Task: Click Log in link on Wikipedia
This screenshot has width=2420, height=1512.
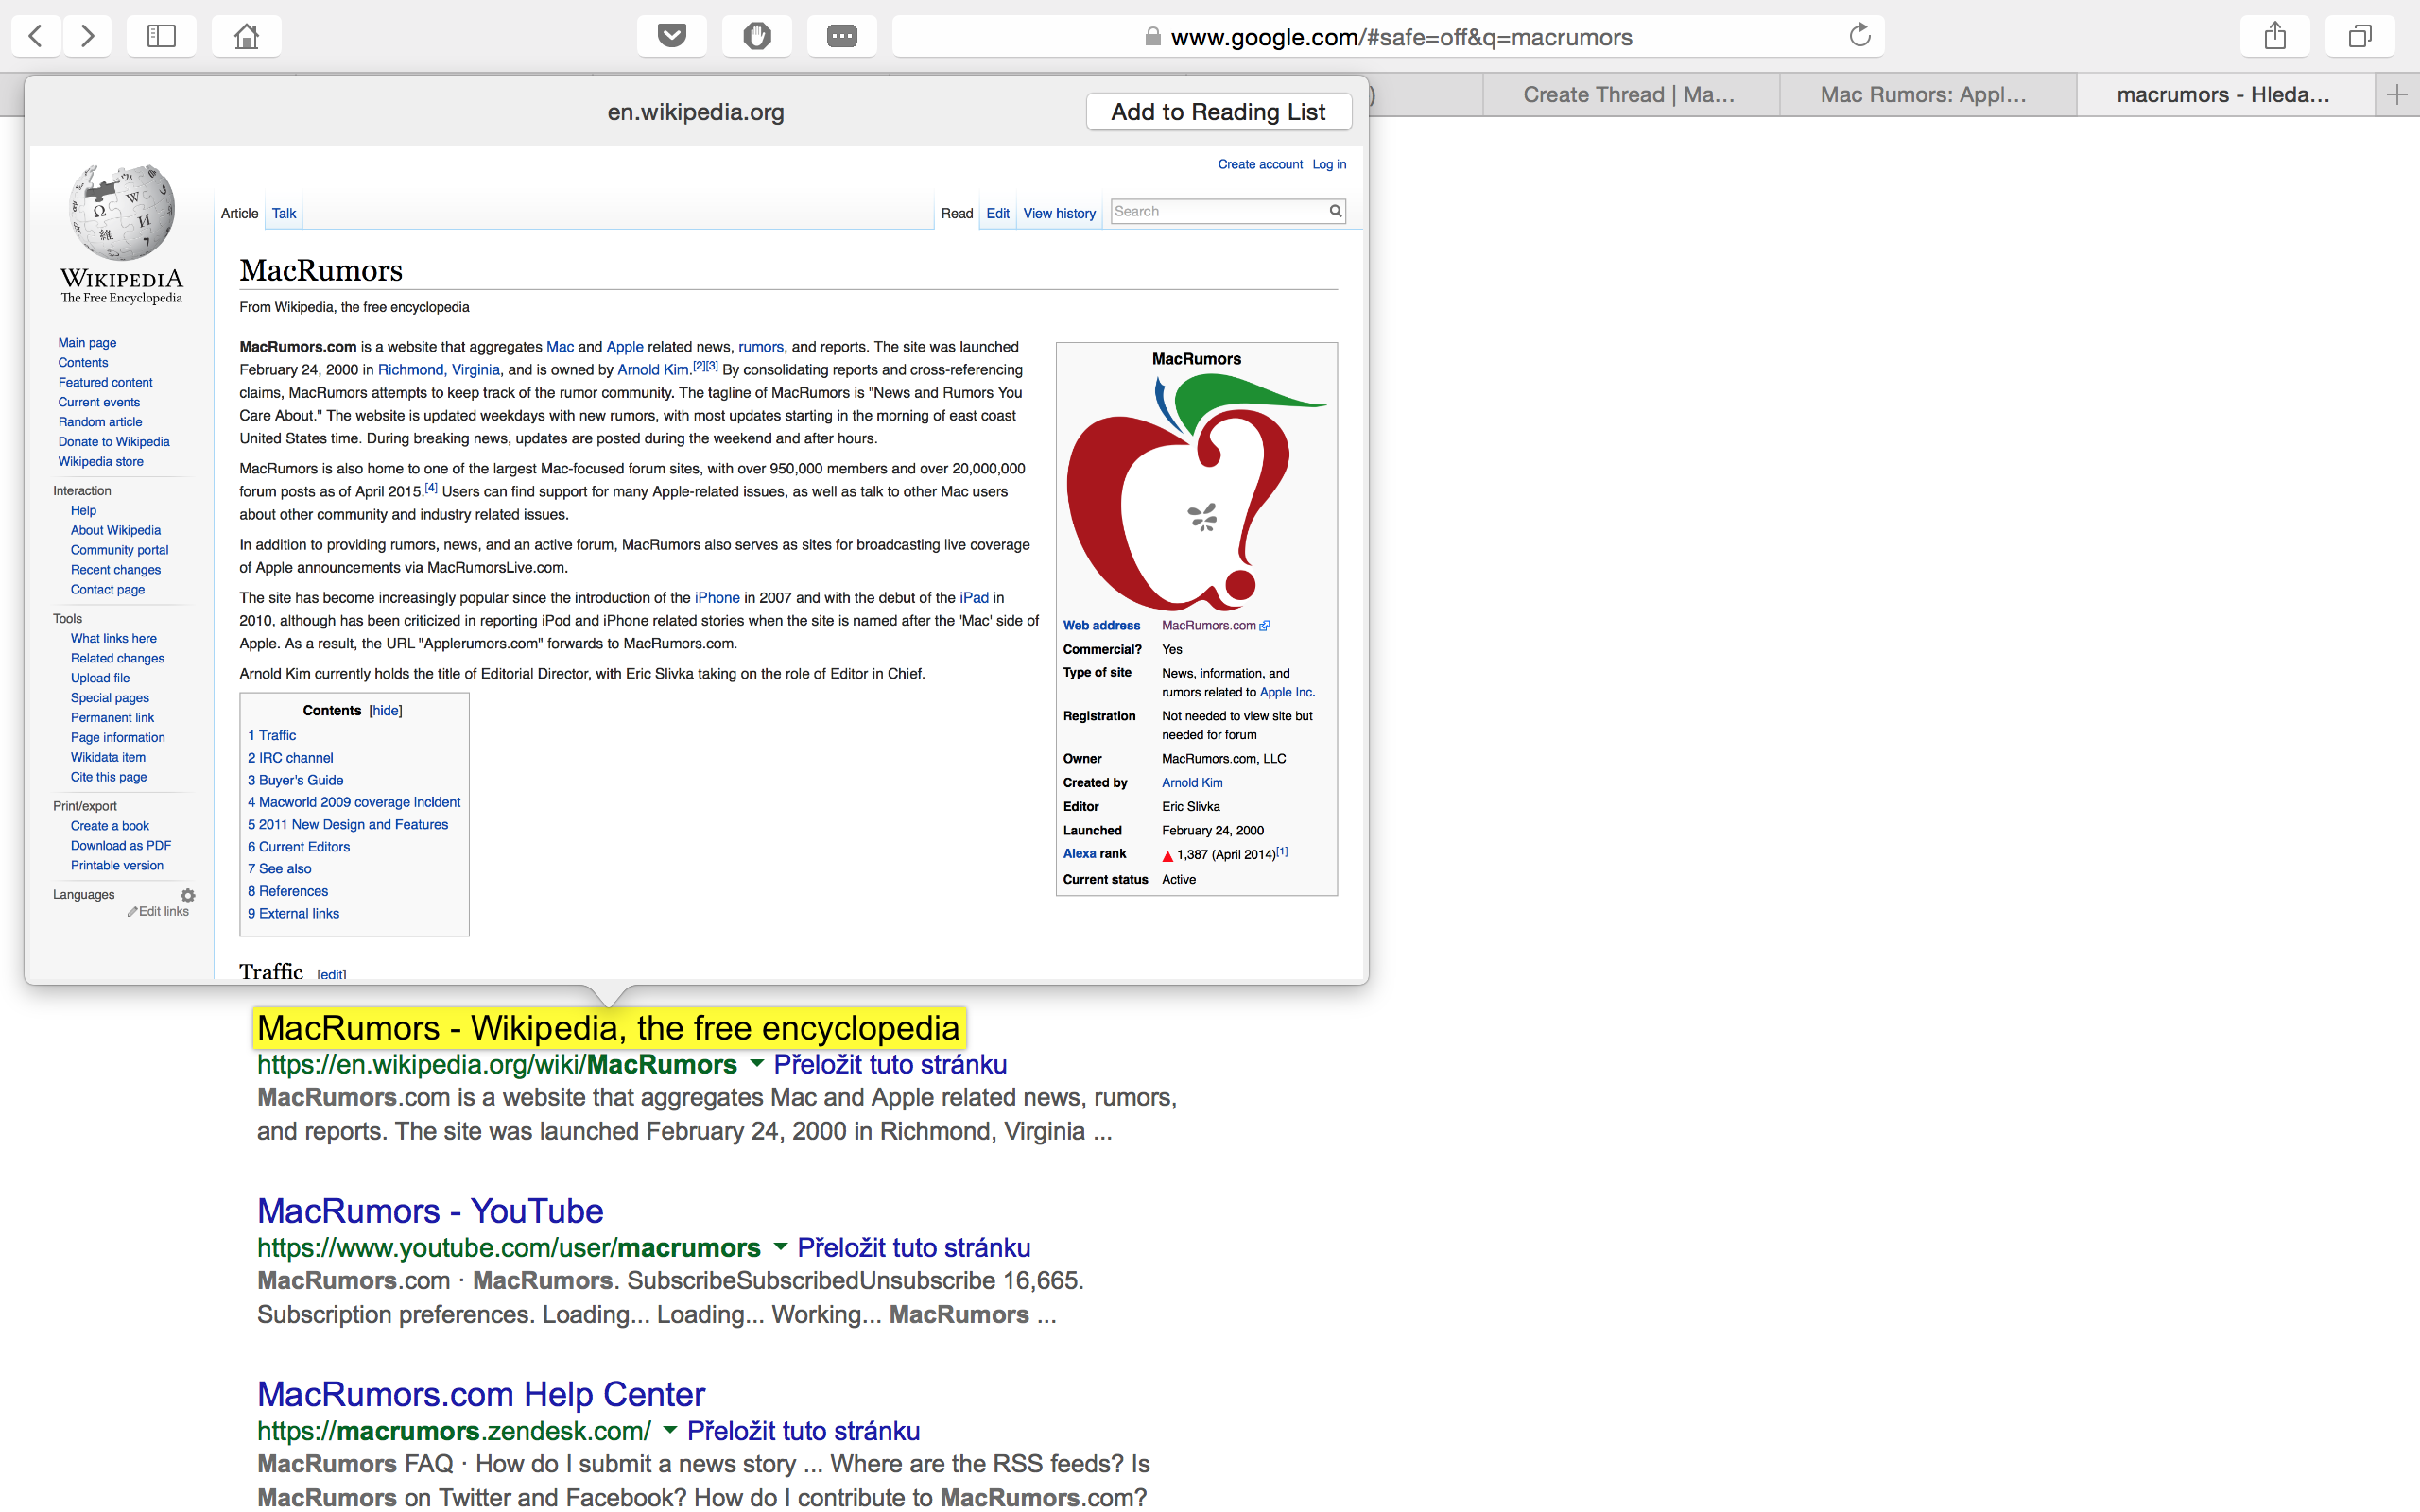Action: [1329, 165]
